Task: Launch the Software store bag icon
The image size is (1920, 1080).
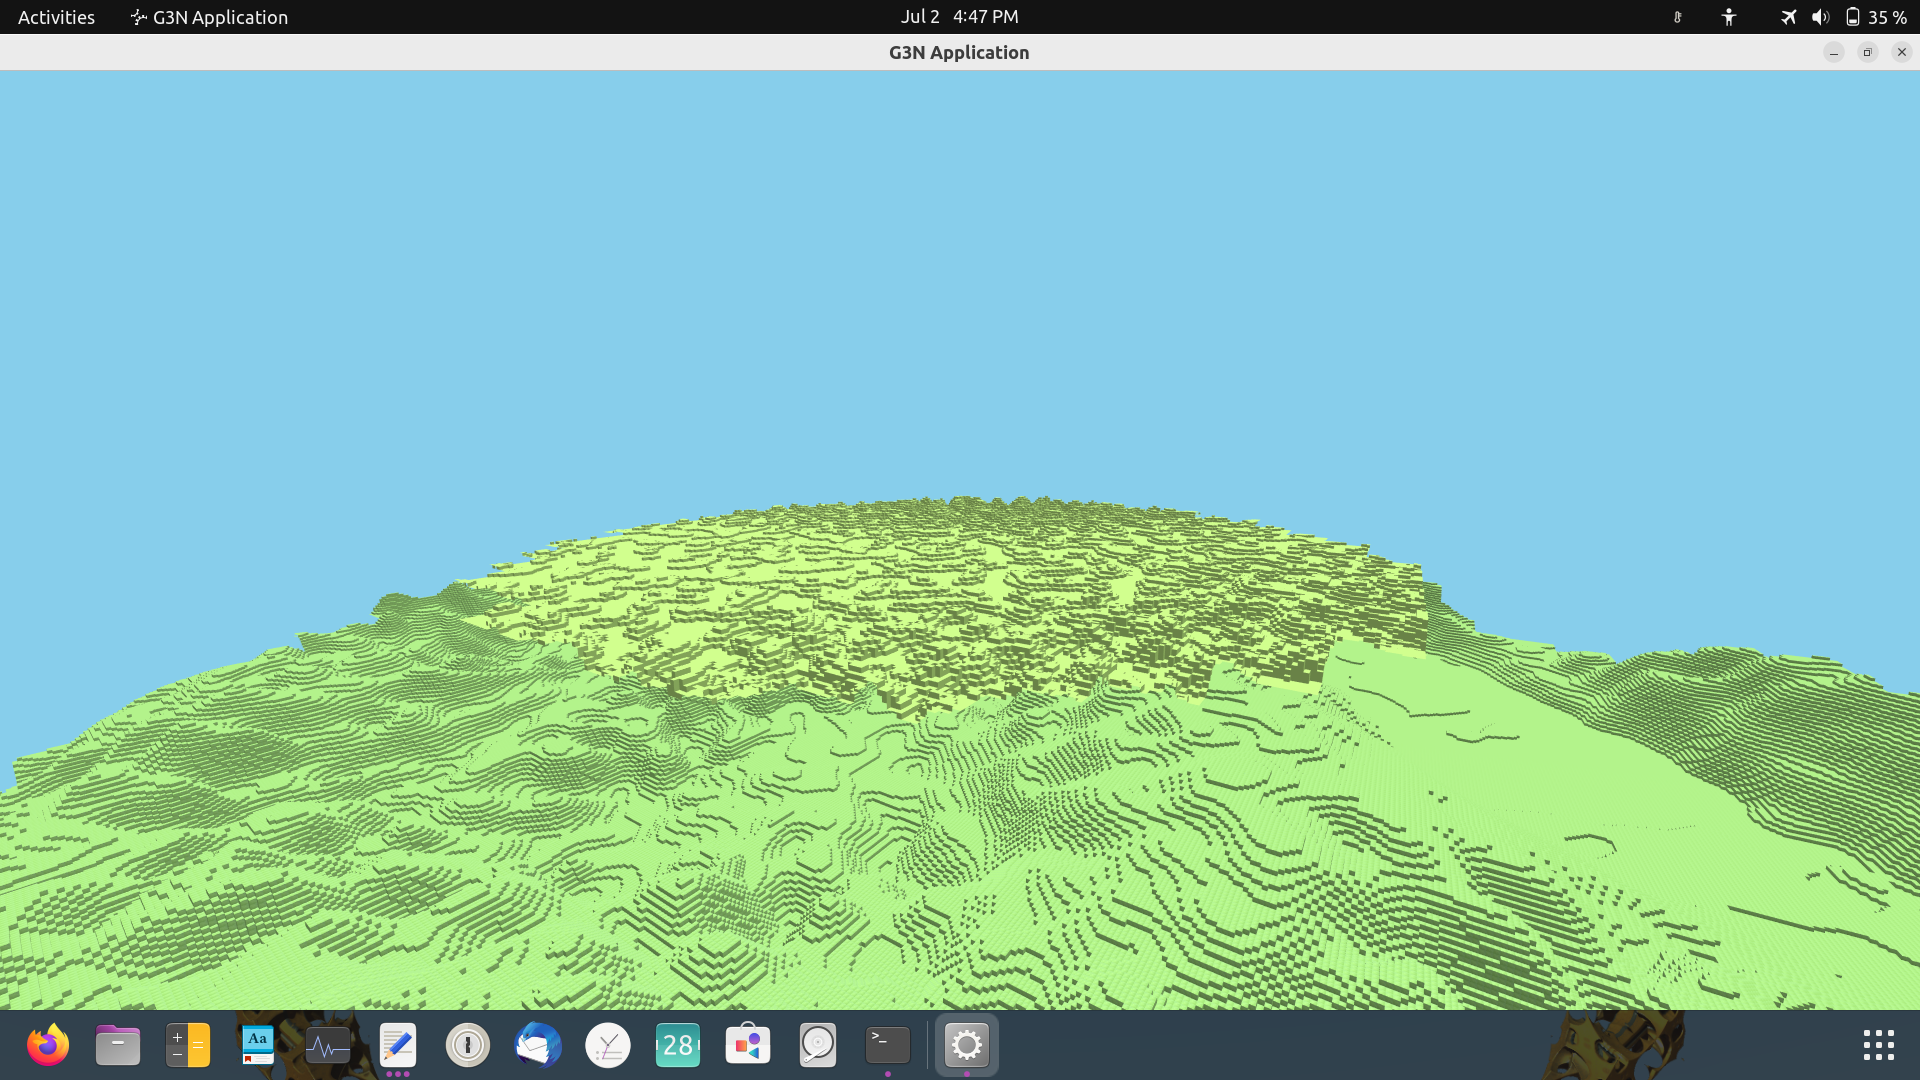Action: click(x=748, y=1046)
